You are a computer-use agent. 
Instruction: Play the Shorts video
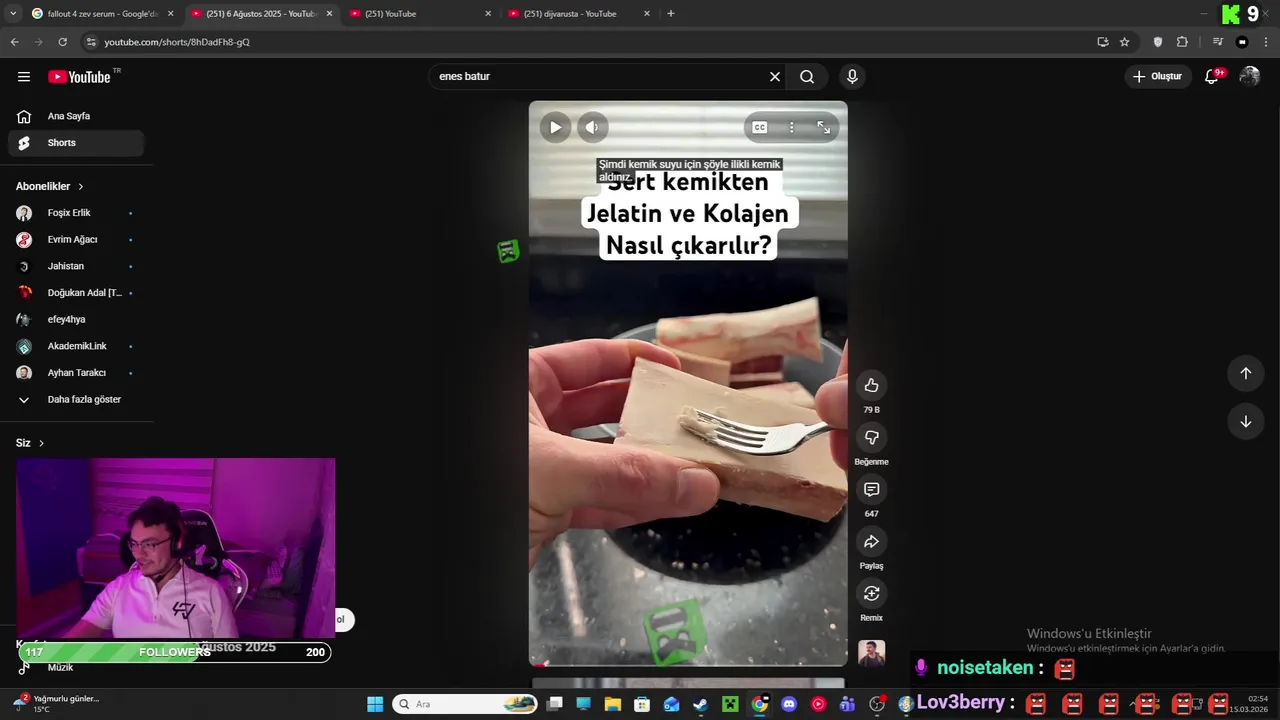pyautogui.click(x=555, y=127)
